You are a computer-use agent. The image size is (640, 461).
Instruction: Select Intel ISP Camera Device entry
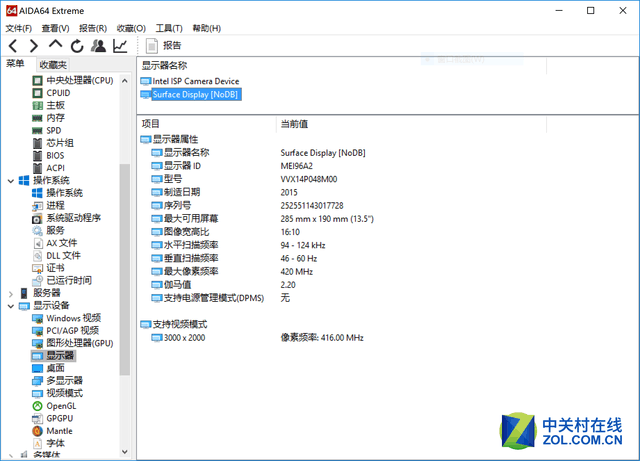click(x=190, y=81)
